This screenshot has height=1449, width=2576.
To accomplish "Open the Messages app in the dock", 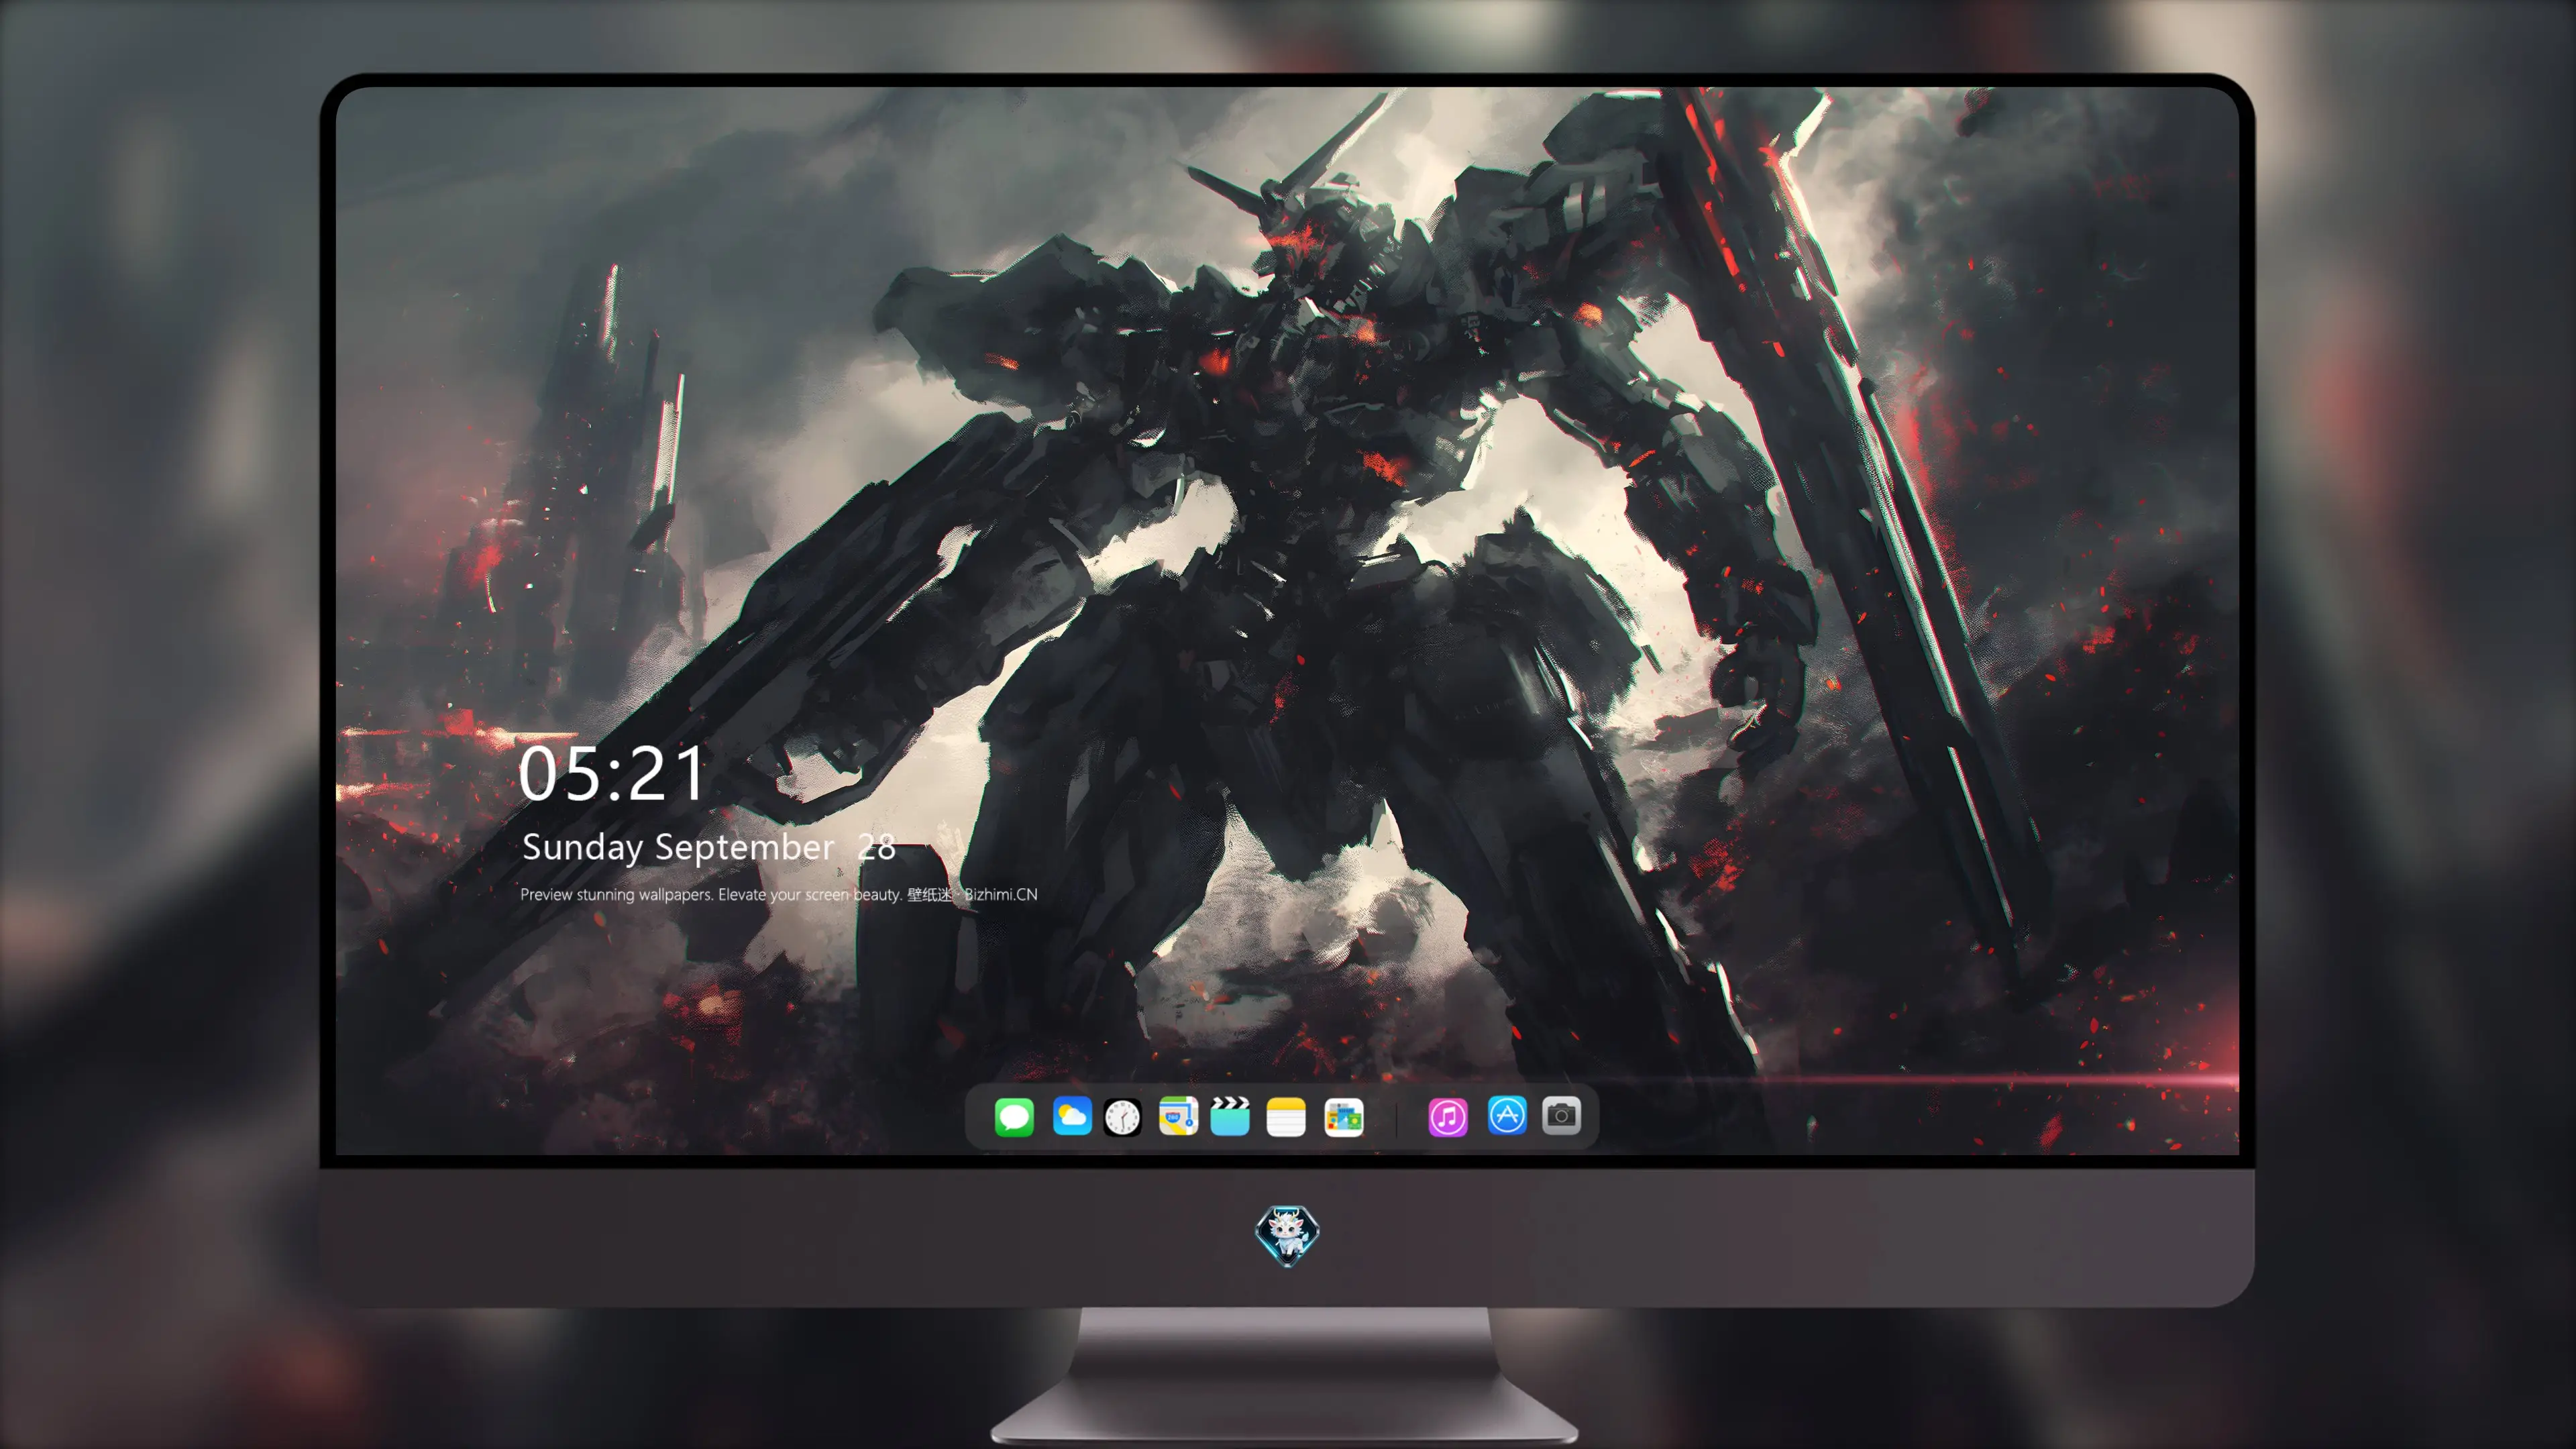I will (1014, 1117).
